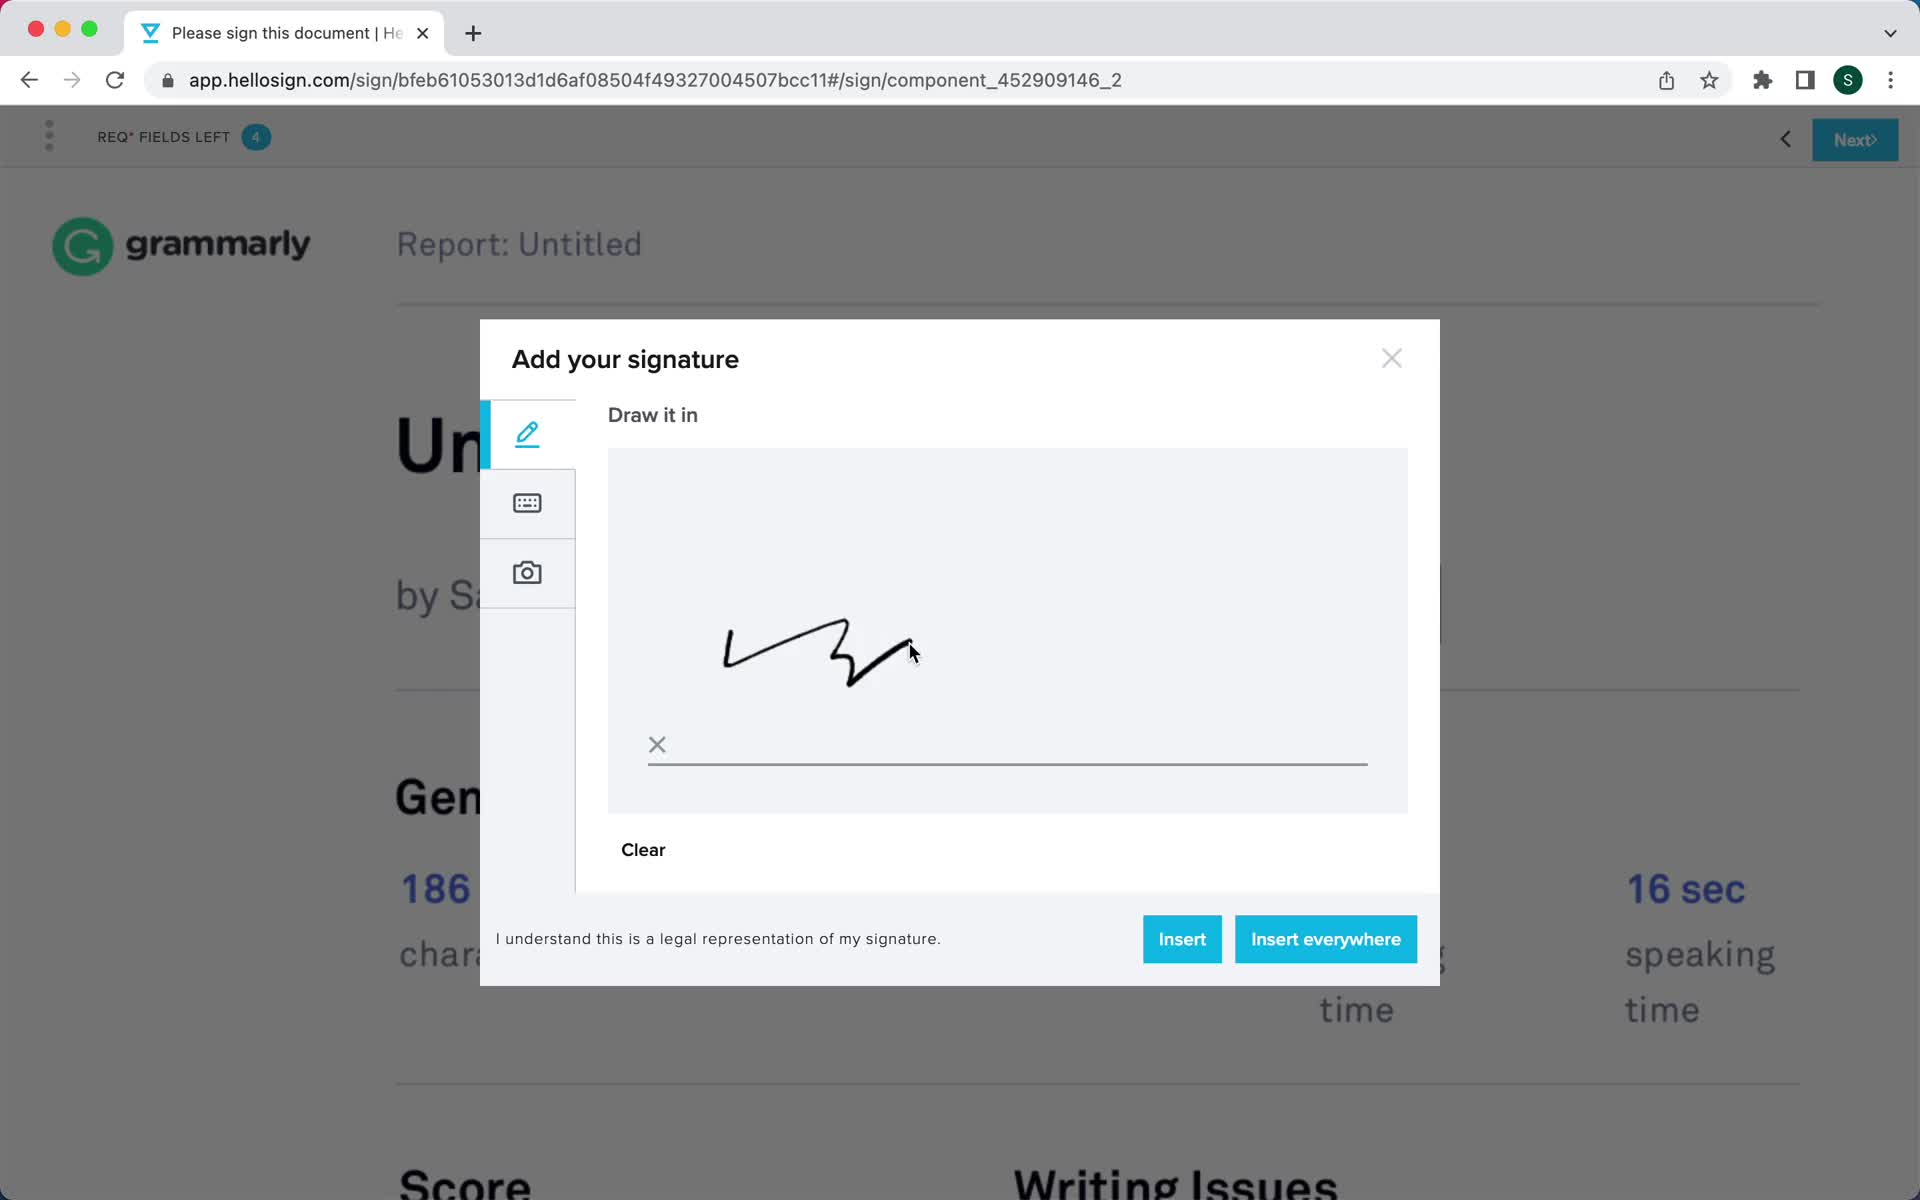The image size is (1920, 1200).
Task: Click Insert everywhere button
Action: tap(1326, 939)
